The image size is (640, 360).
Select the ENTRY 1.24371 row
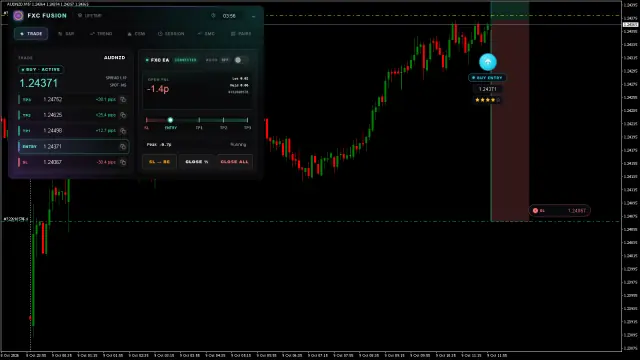pos(73,147)
